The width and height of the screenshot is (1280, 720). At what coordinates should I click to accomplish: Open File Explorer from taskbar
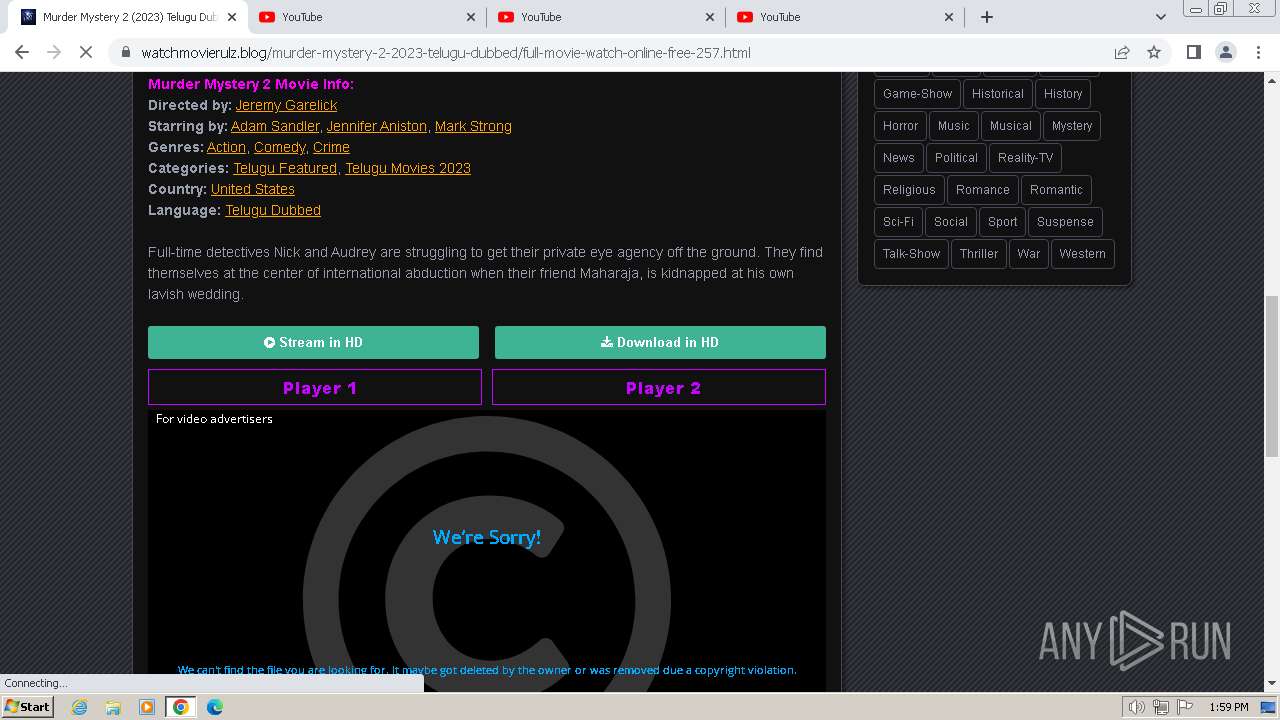click(x=113, y=707)
